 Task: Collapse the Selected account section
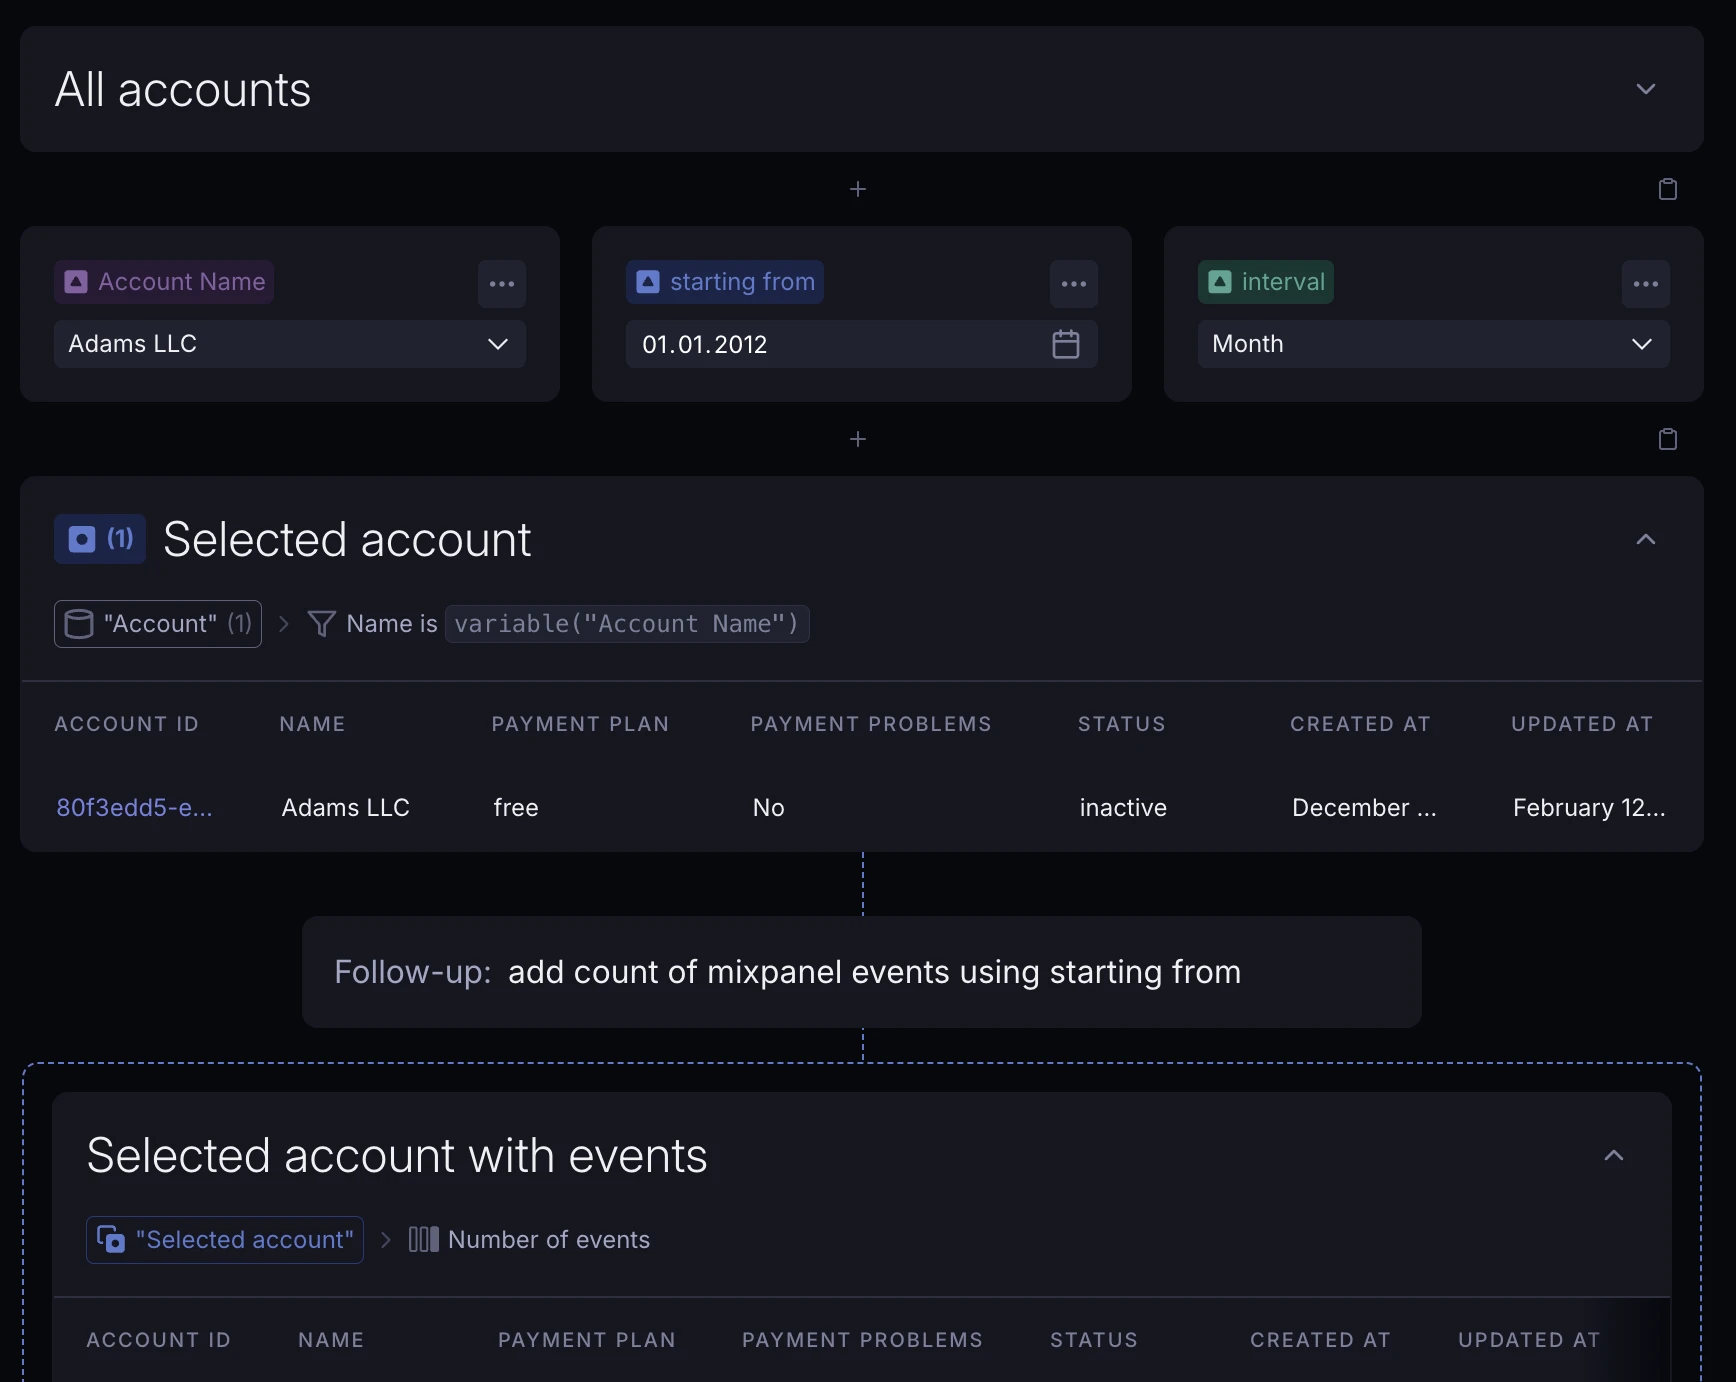pos(1645,539)
